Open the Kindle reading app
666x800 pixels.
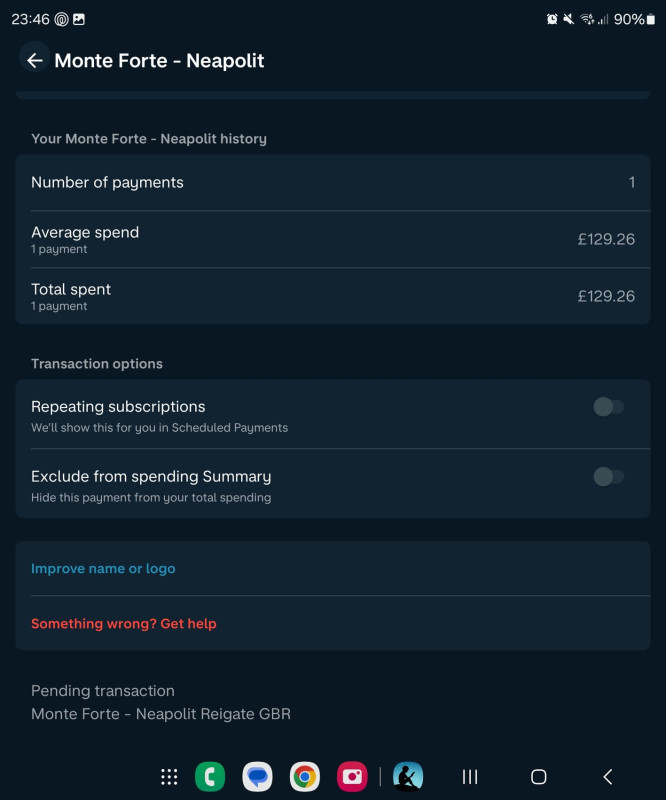(408, 777)
